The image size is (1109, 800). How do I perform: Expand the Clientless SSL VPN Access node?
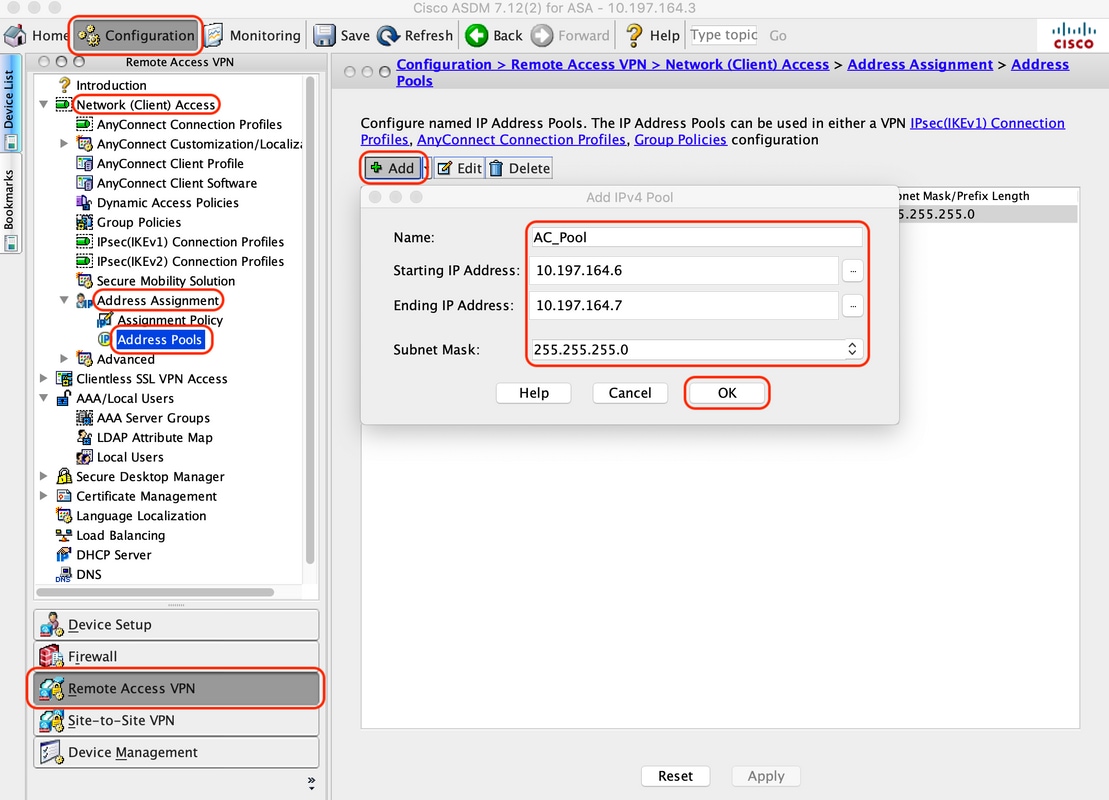click(44, 378)
